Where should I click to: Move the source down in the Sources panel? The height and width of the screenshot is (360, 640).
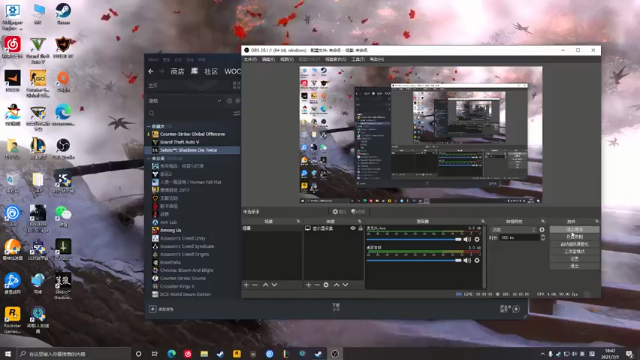click(x=345, y=284)
